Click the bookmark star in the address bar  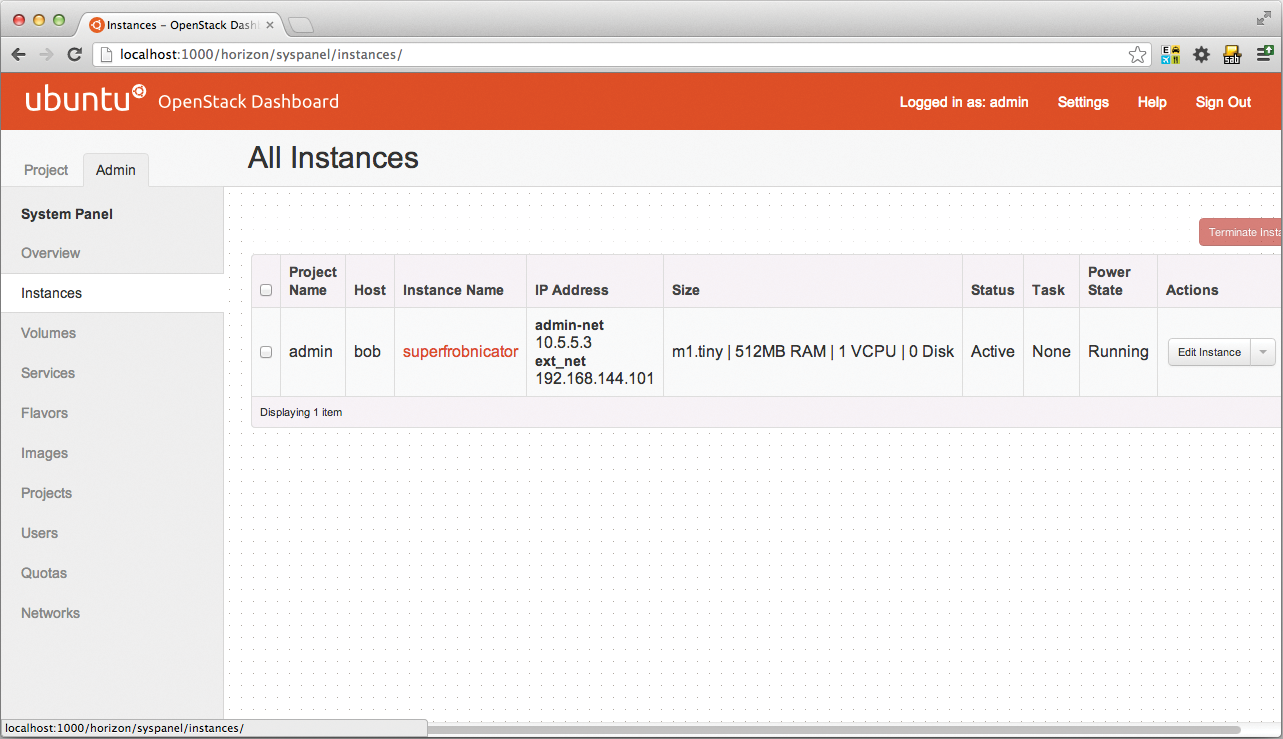click(1137, 55)
